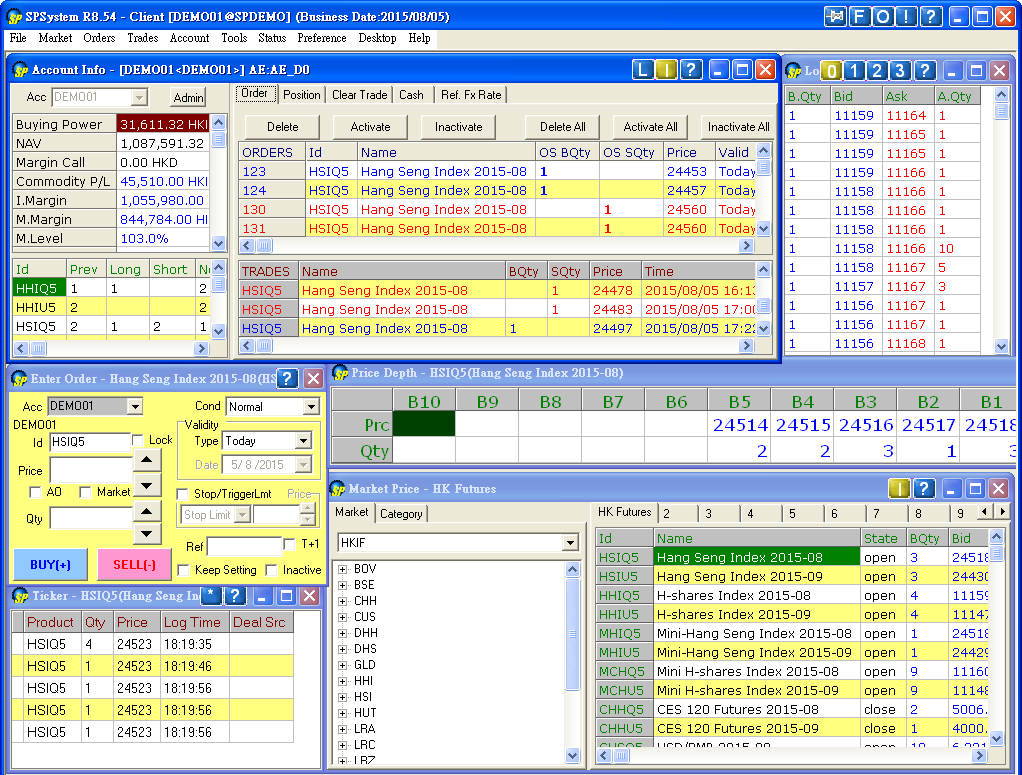The height and width of the screenshot is (775, 1022).
Task: Click the F icon in main title bar
Action: (859, 16)
